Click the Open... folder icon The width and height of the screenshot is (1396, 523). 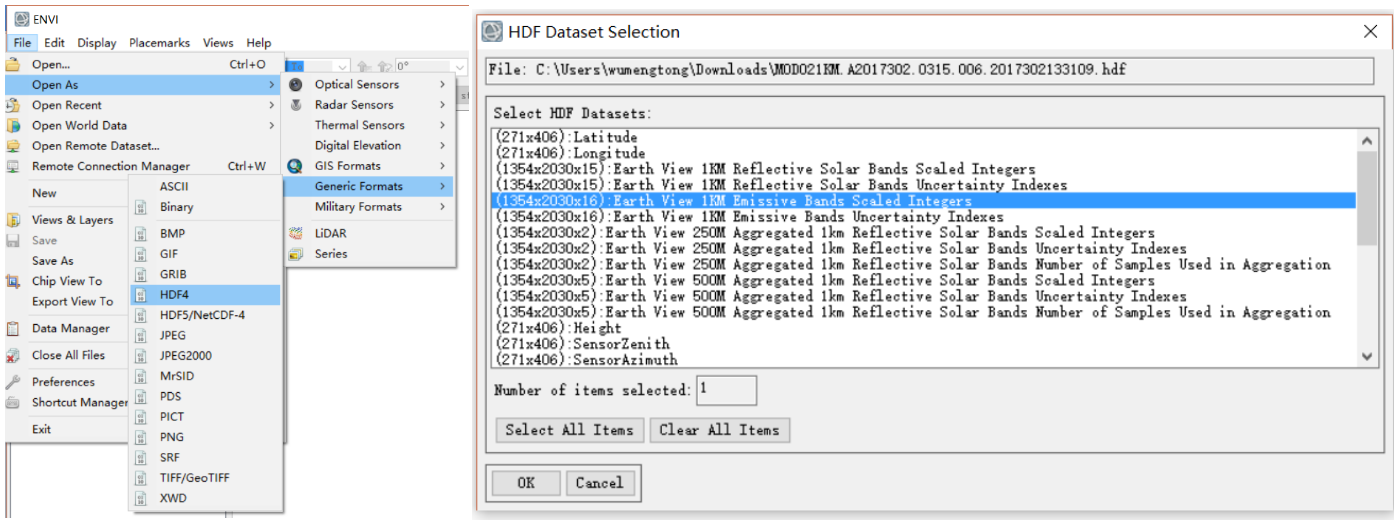[x=13, y=64]
